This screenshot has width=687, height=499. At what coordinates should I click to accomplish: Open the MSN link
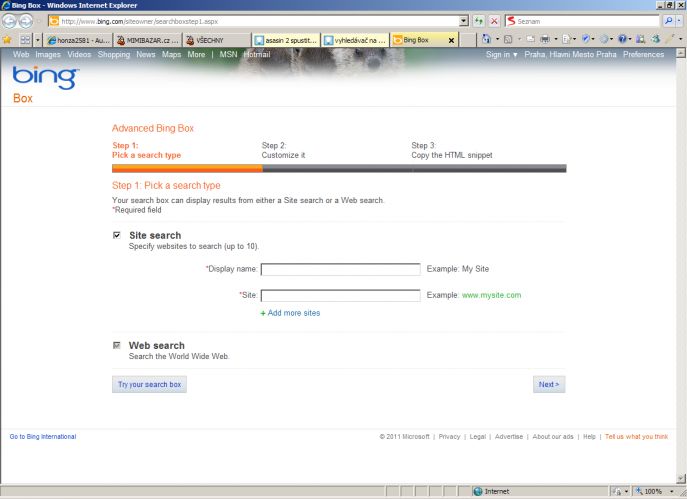pos(228,54)
